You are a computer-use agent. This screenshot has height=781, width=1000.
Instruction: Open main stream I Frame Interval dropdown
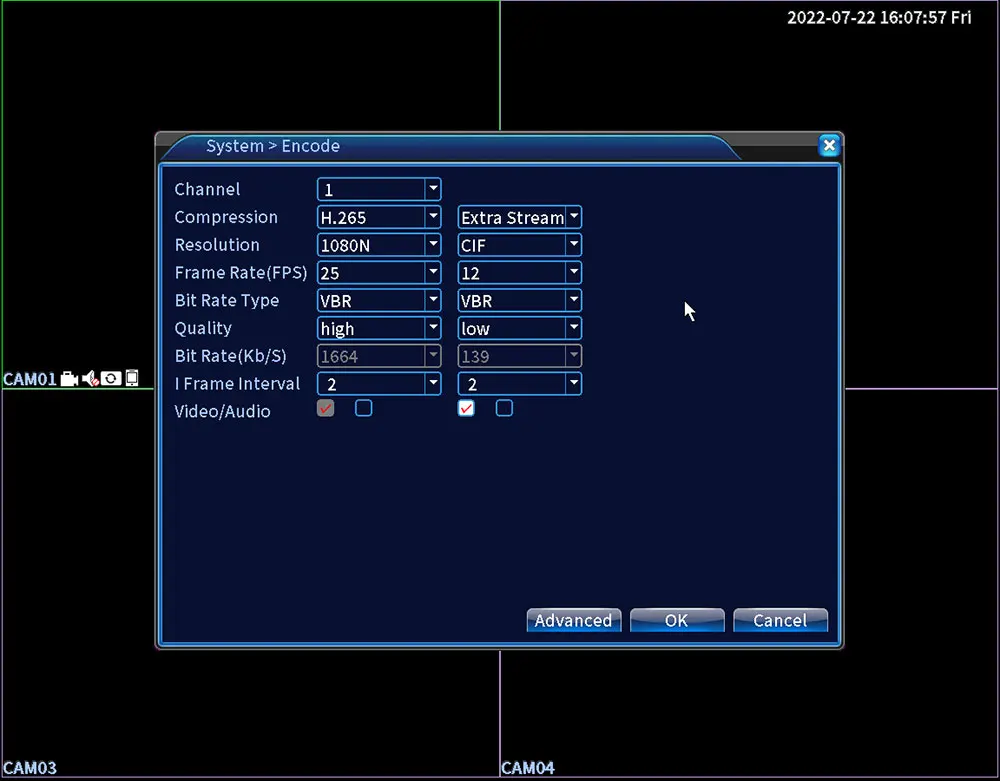click(379, 384)
